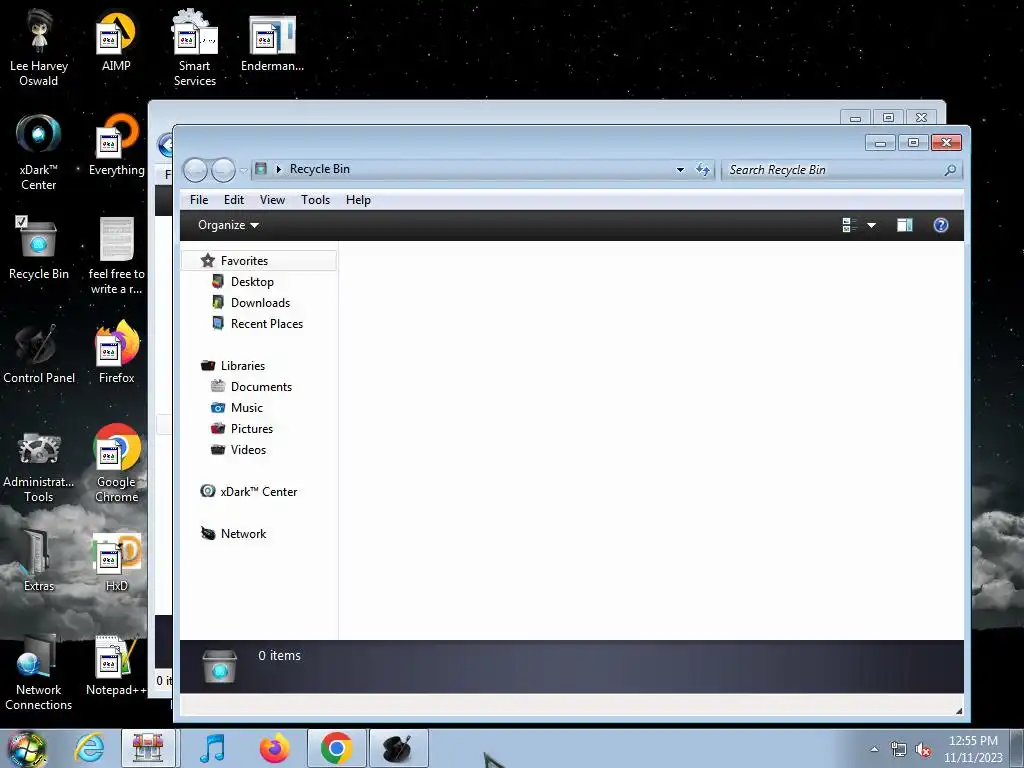1024x768 pixels.
Task: Open the Help menu
Action: pos(358,200)
